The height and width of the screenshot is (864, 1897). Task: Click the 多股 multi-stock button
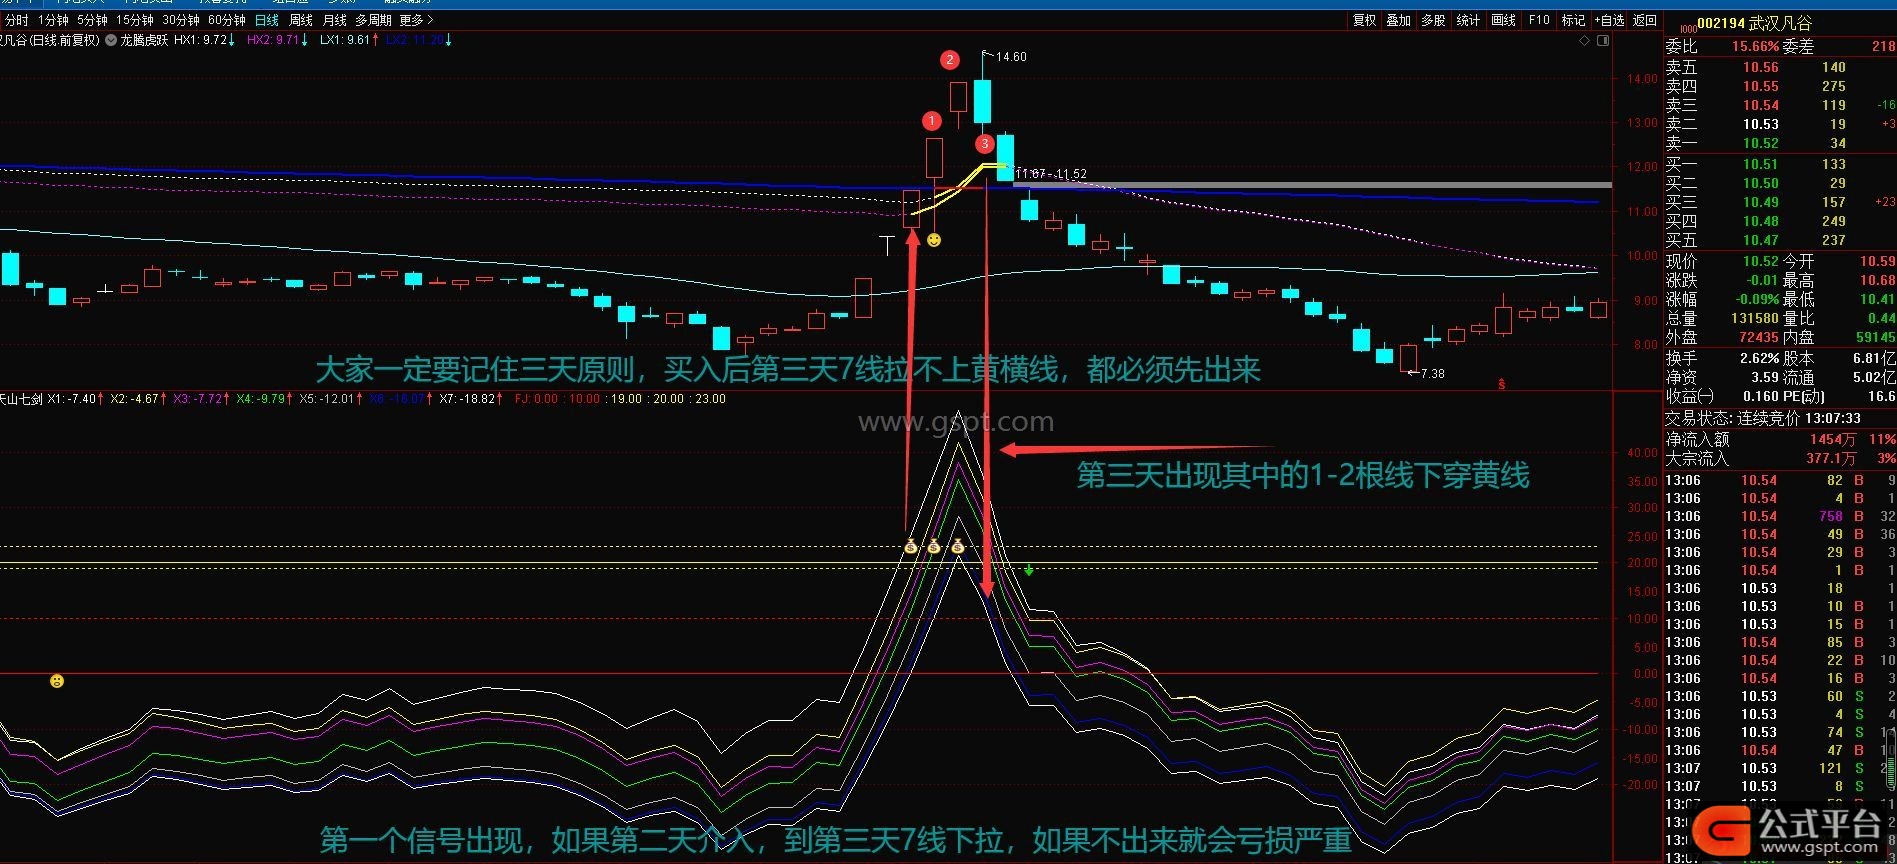[x=1433, y=20]
